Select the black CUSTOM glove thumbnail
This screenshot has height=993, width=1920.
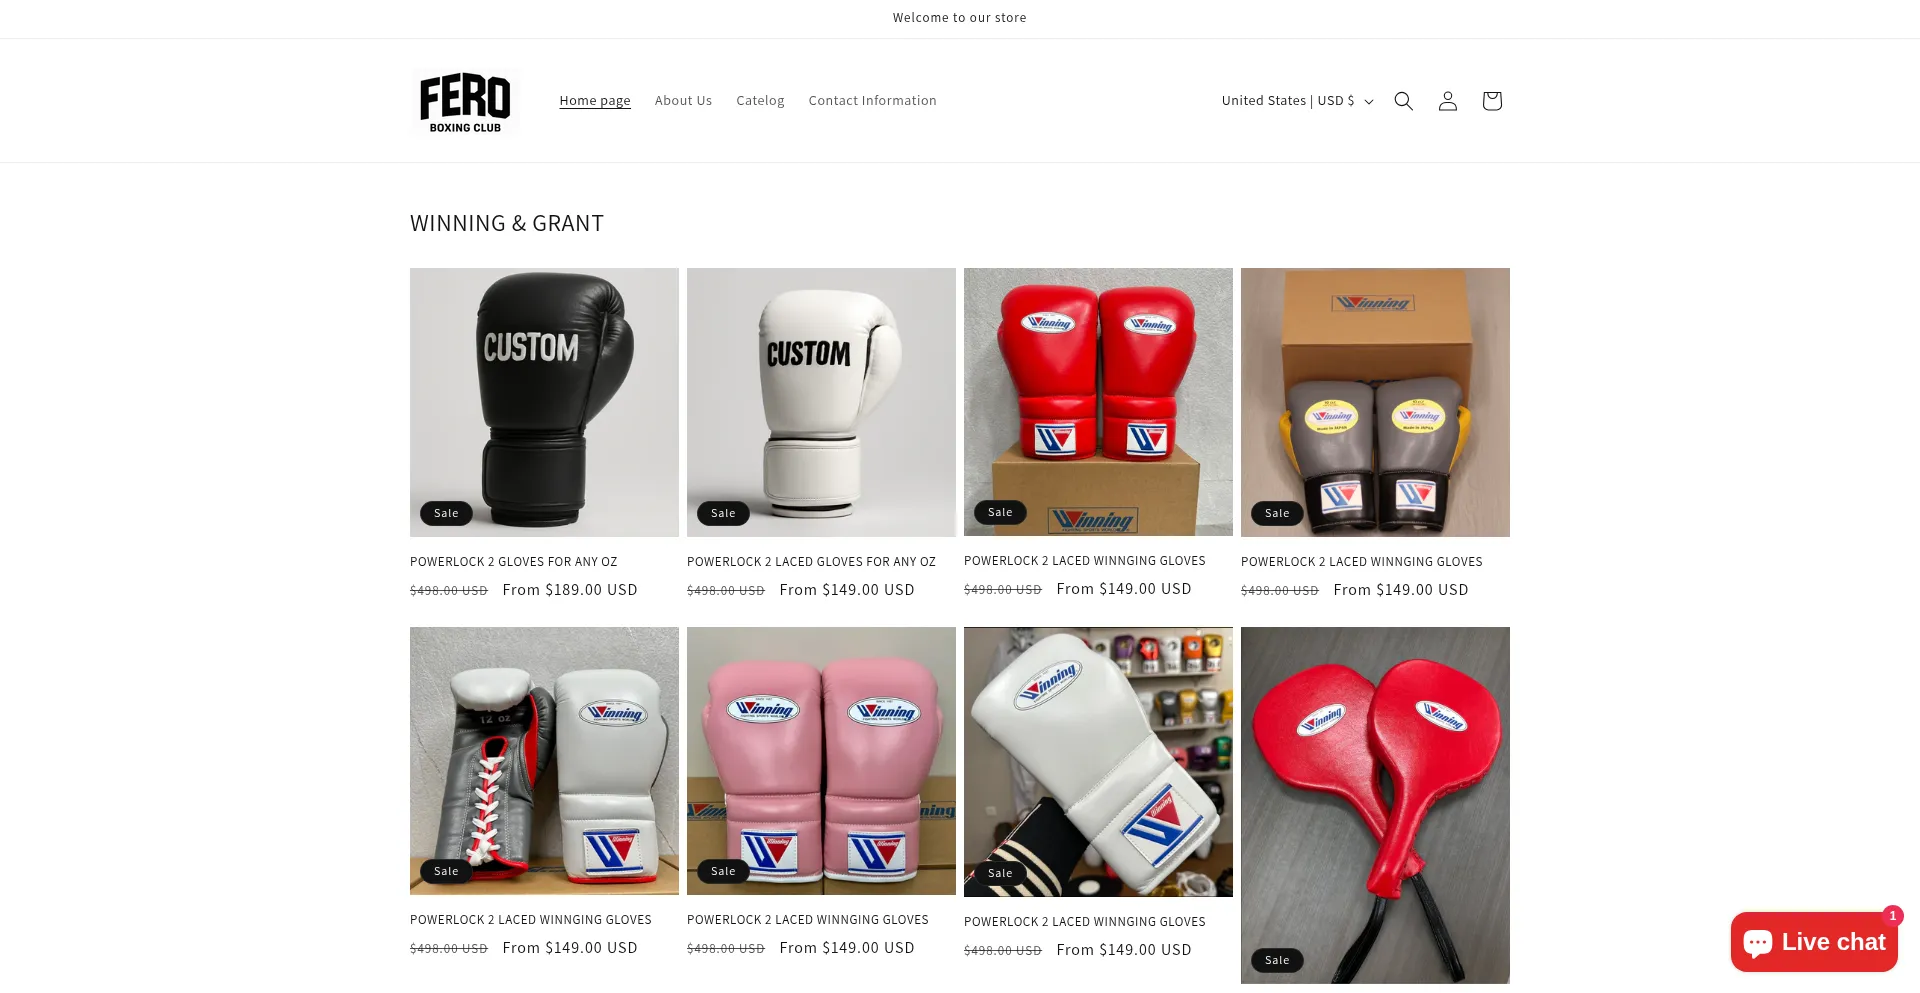pos(544,402)
